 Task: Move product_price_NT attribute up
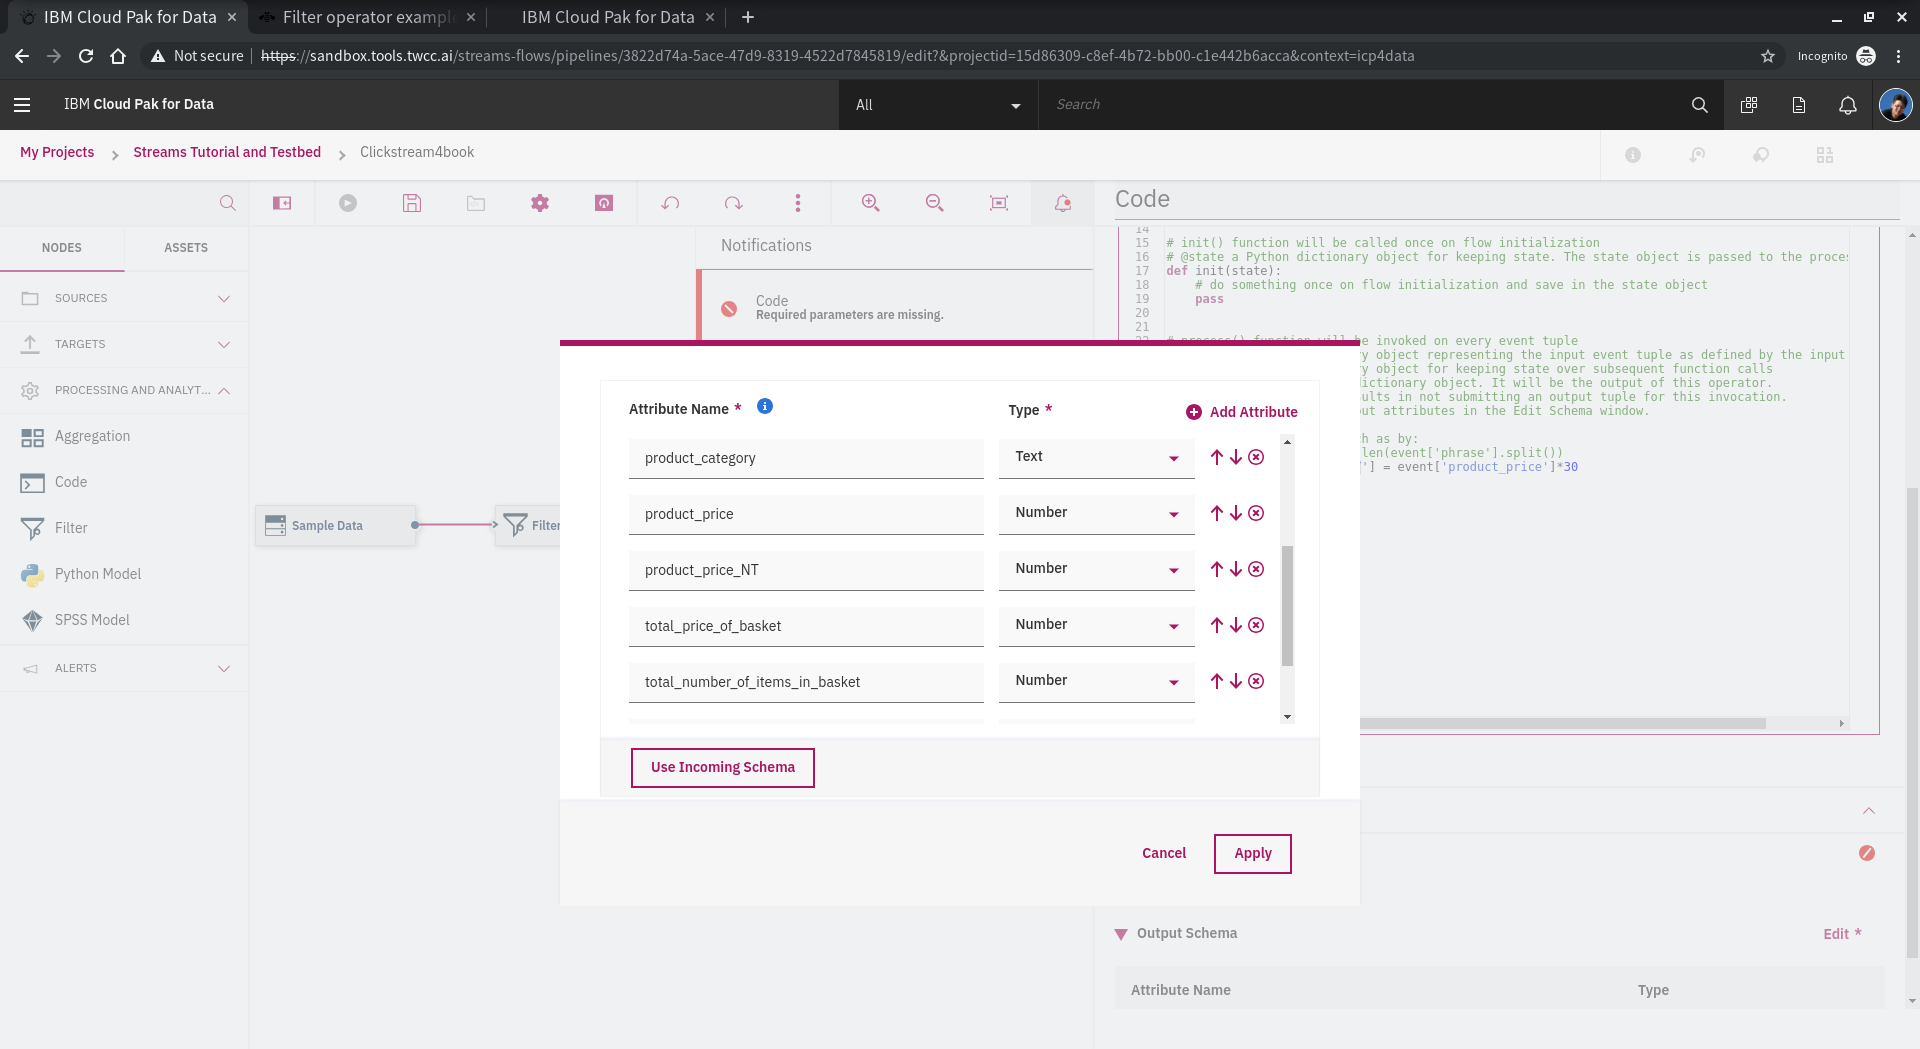pyautogui.click(x=1217, y=569)
